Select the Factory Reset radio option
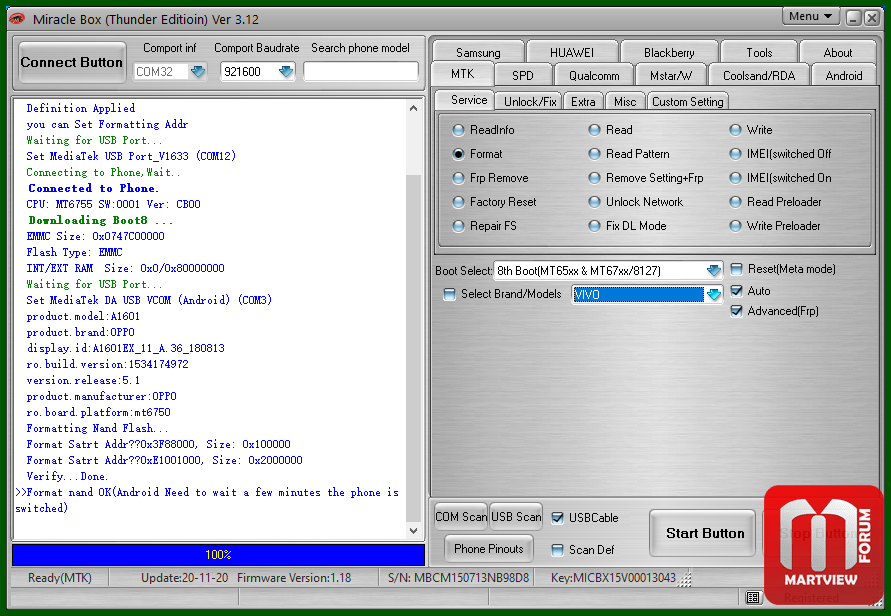 pyautogui.click(x=494, y=202)
